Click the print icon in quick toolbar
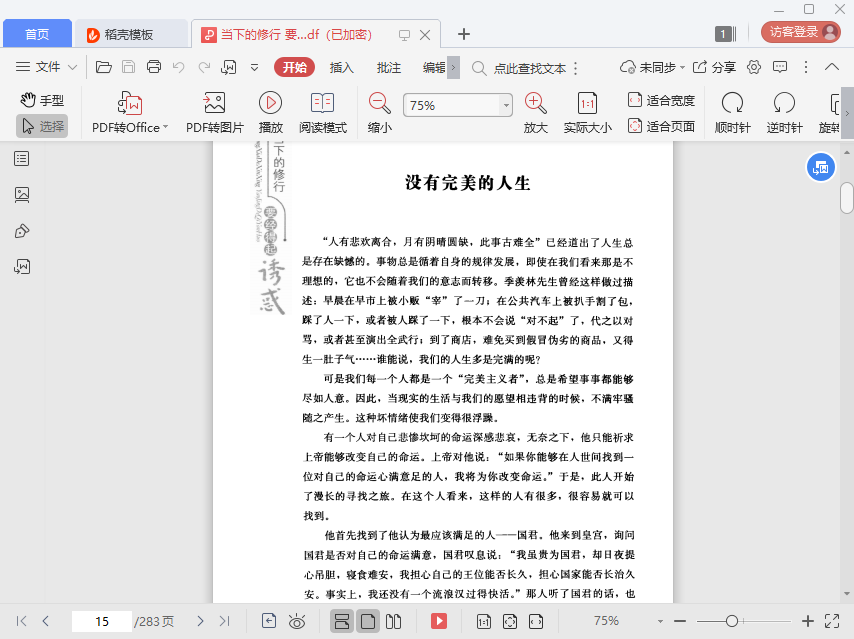 coord(154,68)
